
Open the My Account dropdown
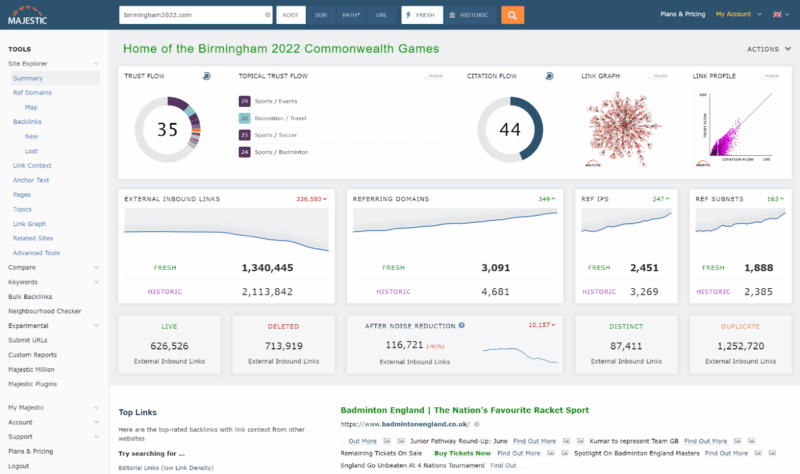point(737,15)
